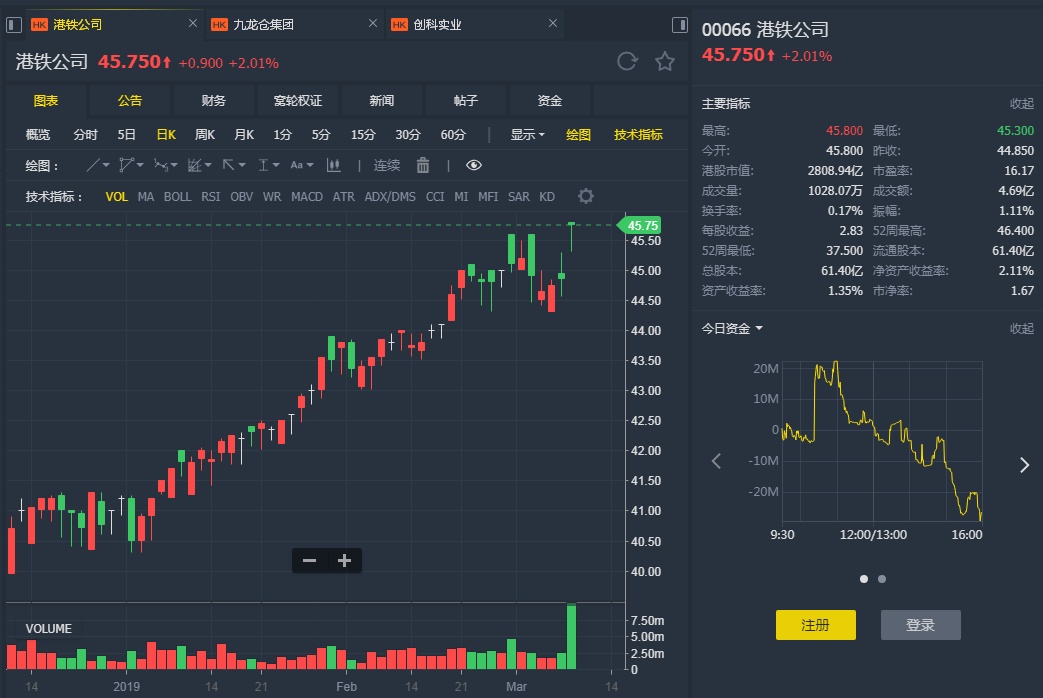Open the 公告 announcements tab
Viewport: 1043px width, 698px height.
pyautogui.click(x=130, y=100)
